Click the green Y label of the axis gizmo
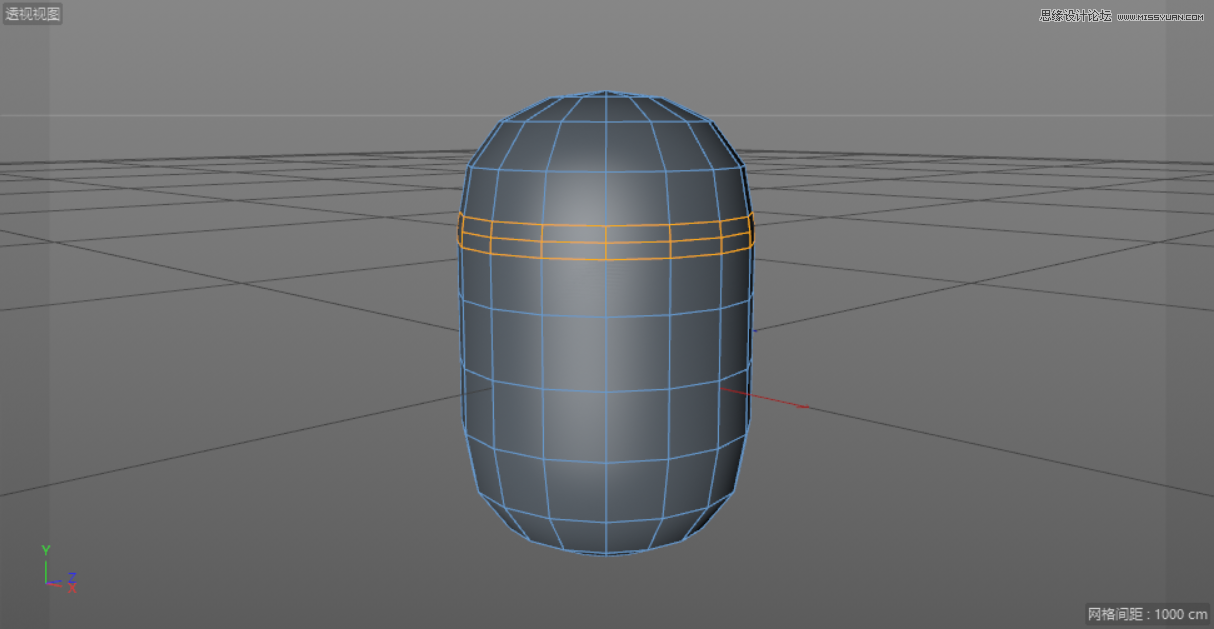The image size is (1214, 629). (x=46, y=549)
